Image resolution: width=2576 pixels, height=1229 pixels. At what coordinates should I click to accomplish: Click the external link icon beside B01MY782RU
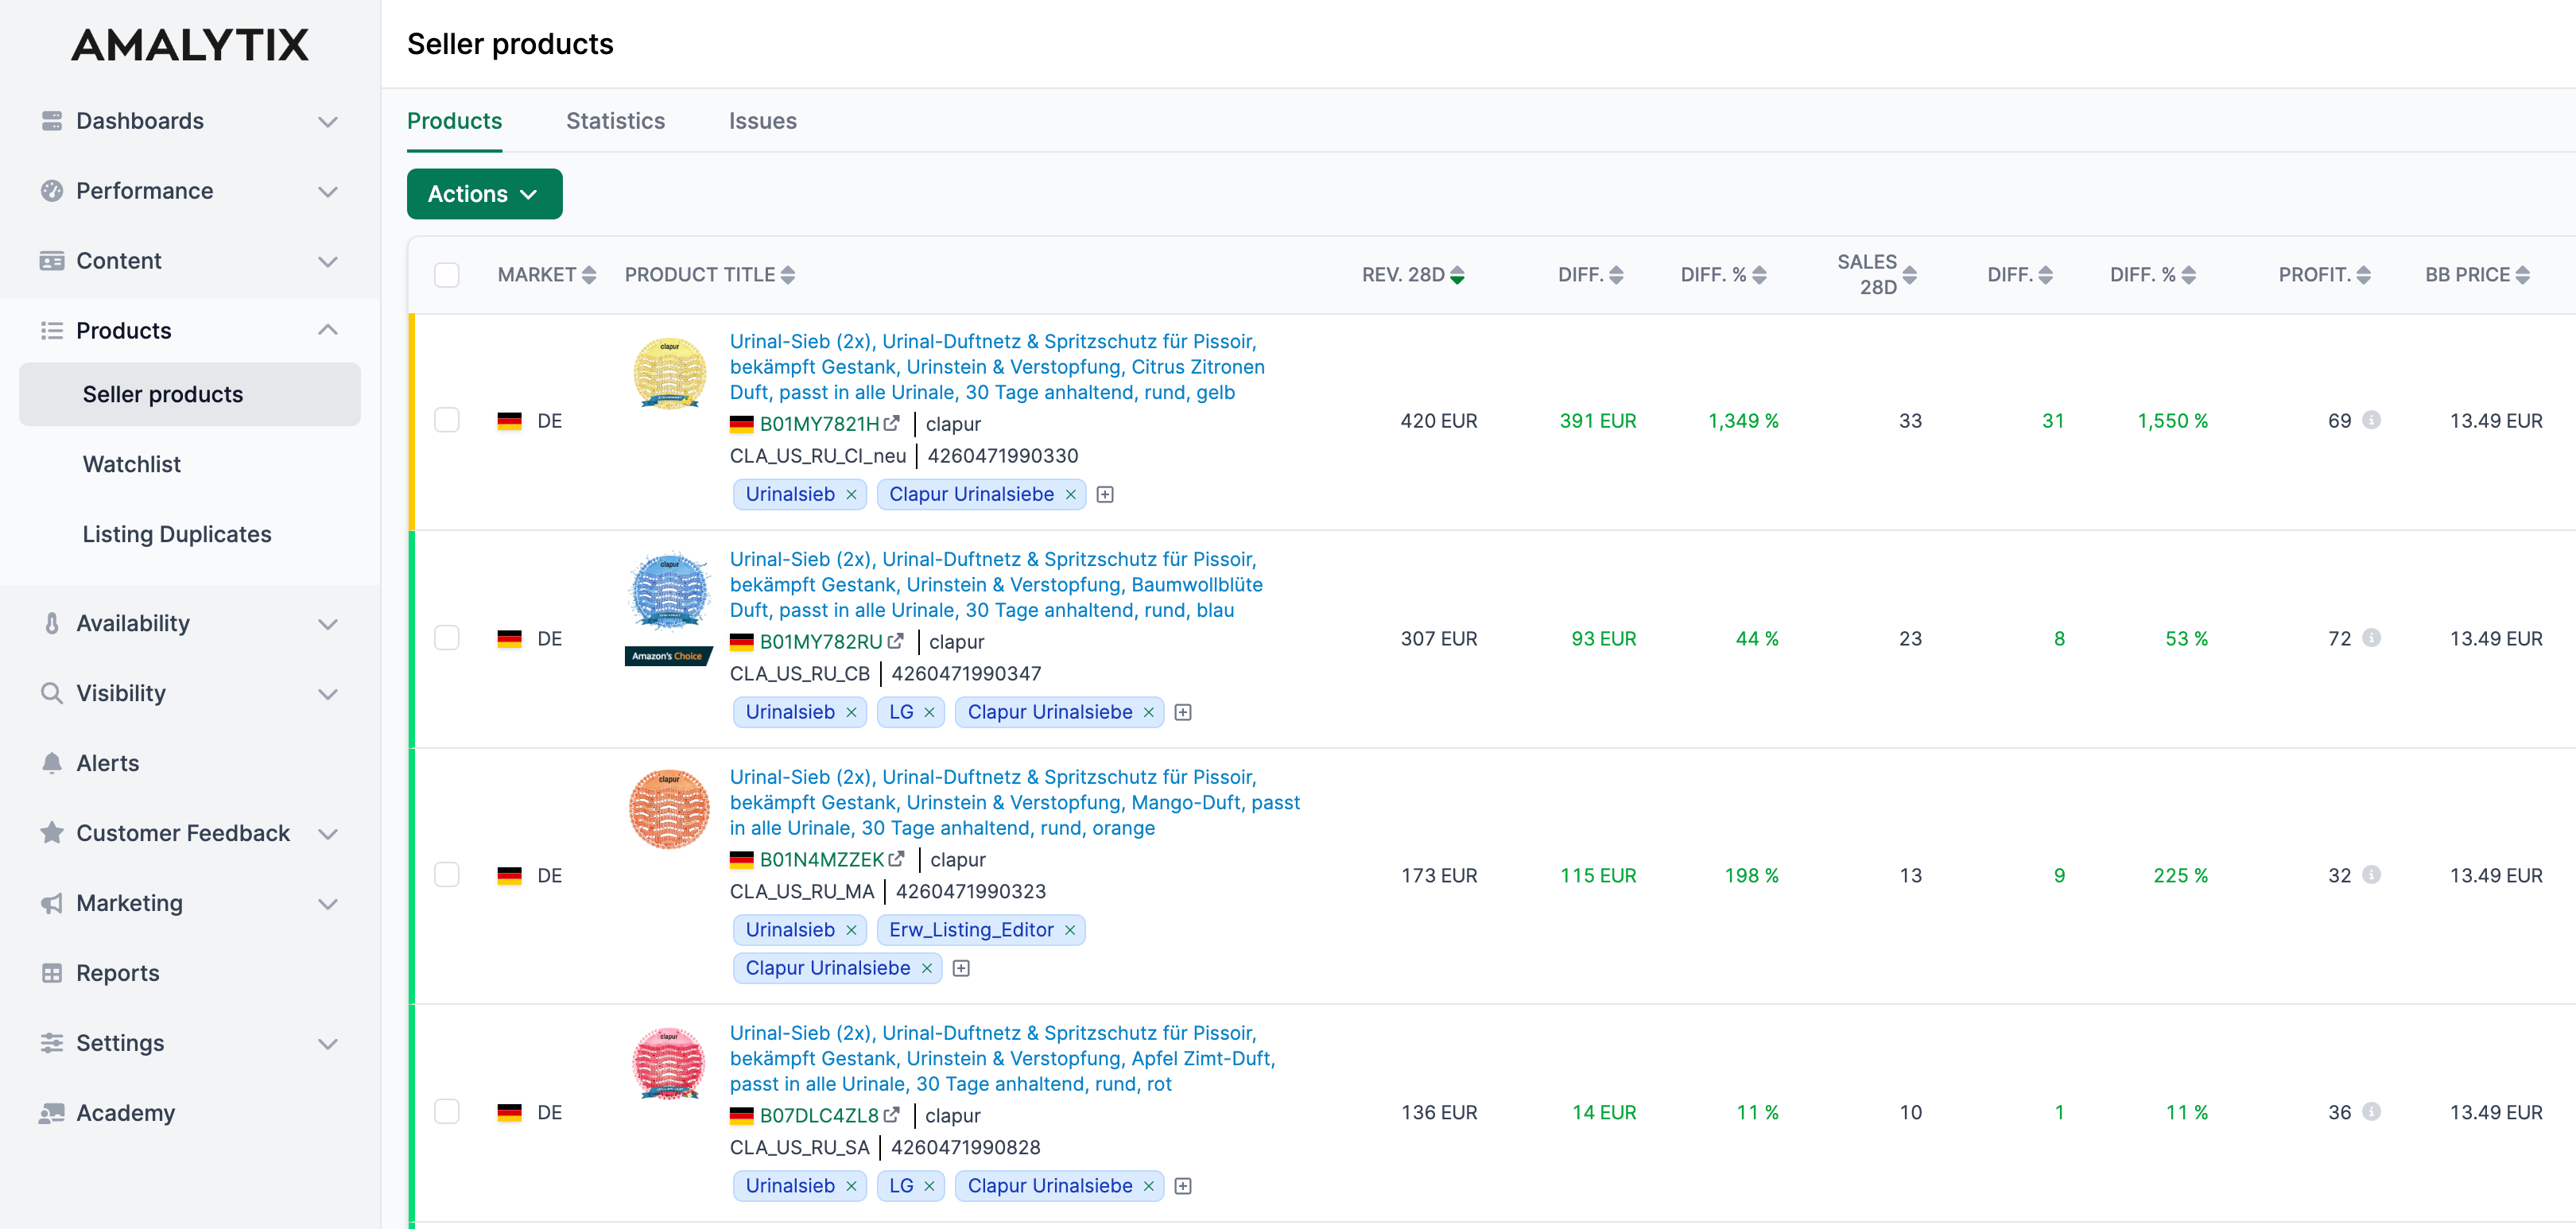895,641
